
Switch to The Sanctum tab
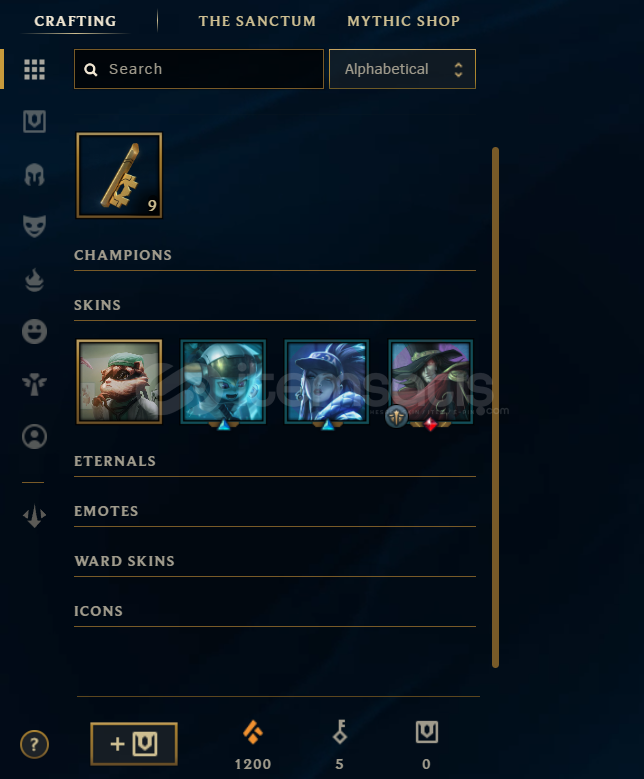(x=257, y=21)
